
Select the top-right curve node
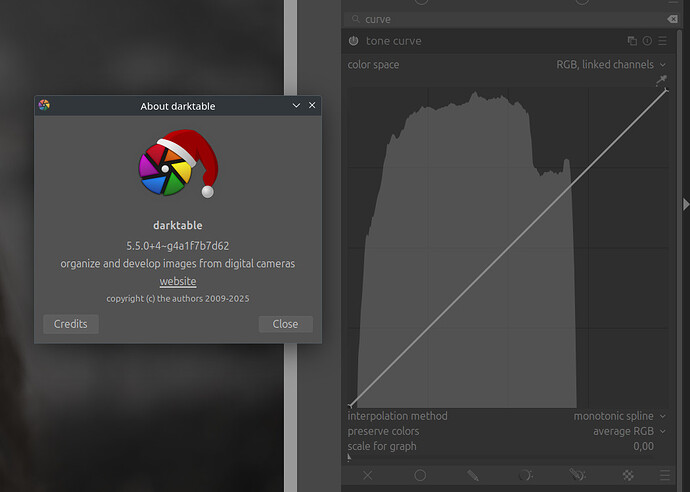click(x=666, y=90)
